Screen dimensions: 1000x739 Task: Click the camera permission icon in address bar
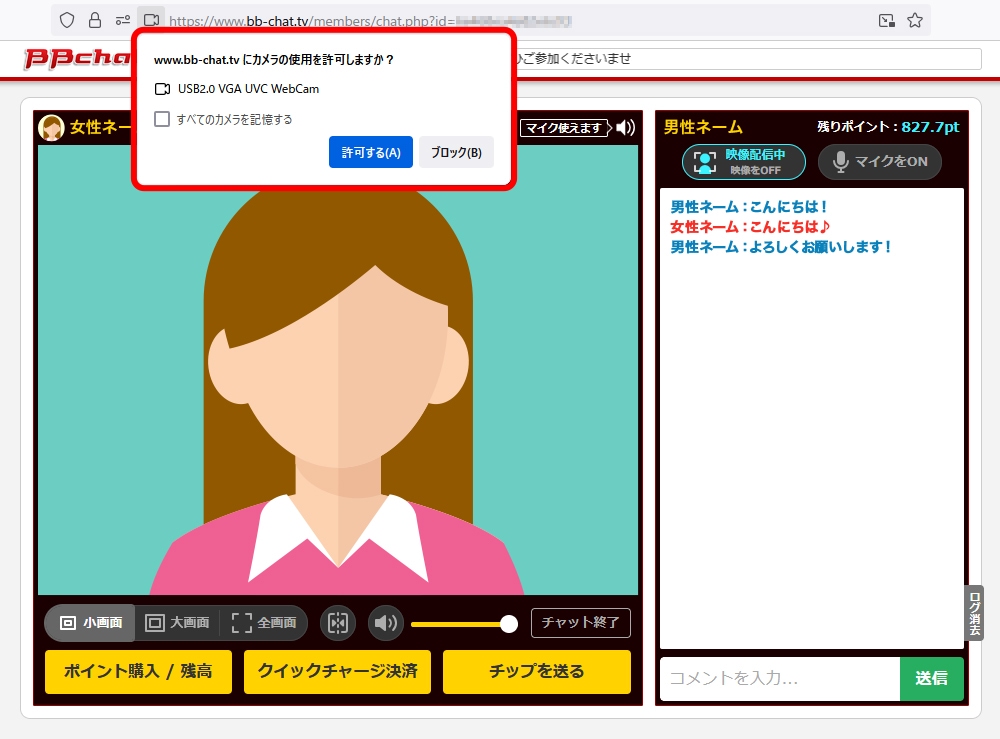(x=151, y=20)
